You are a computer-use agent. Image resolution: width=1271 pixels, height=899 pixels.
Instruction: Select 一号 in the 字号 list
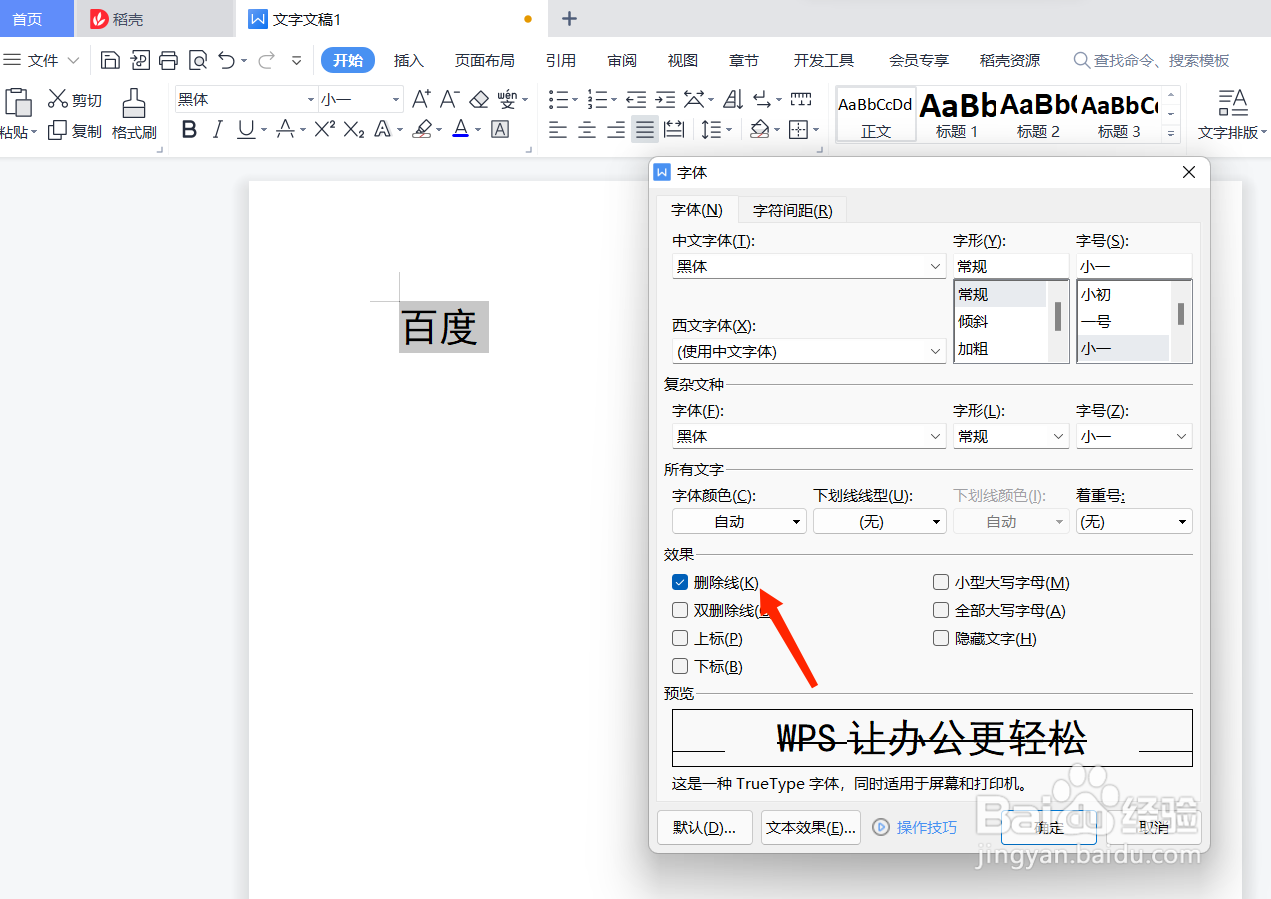1095,321
